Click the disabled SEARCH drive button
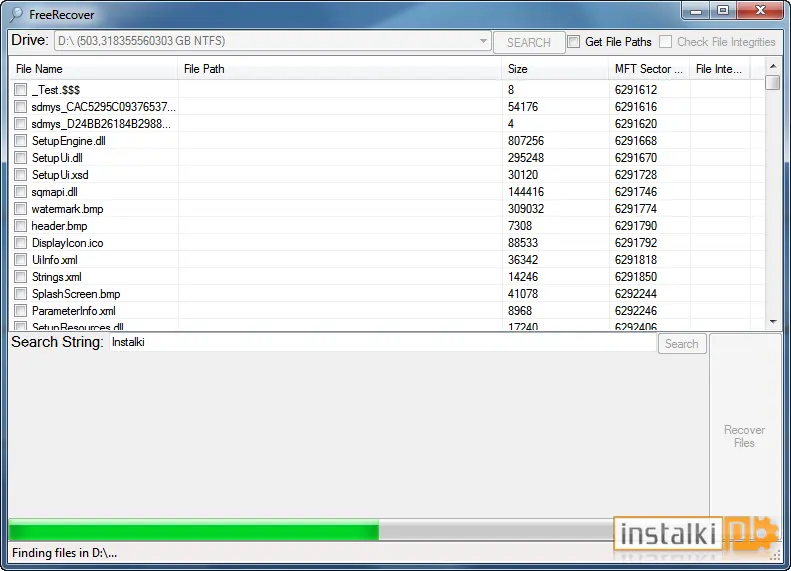Image resolution: width=791 pixels, height=571 pixels. [x=529, y=42]
